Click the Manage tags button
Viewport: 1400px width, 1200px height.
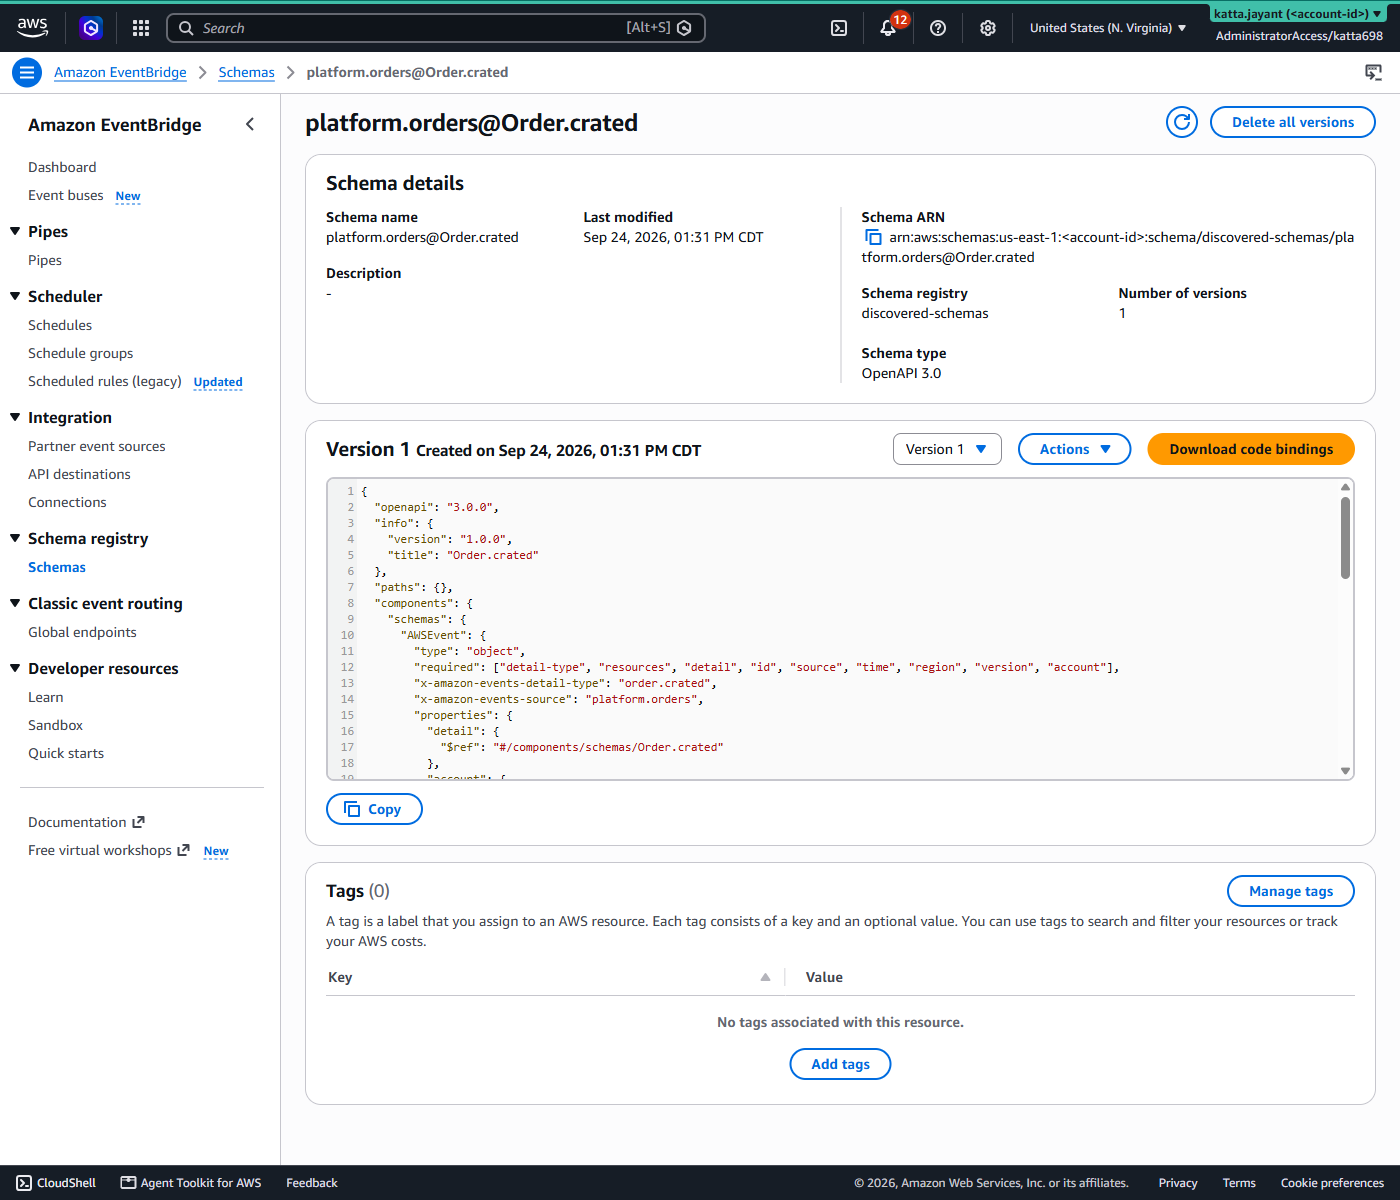click(x=1291, y=891)
